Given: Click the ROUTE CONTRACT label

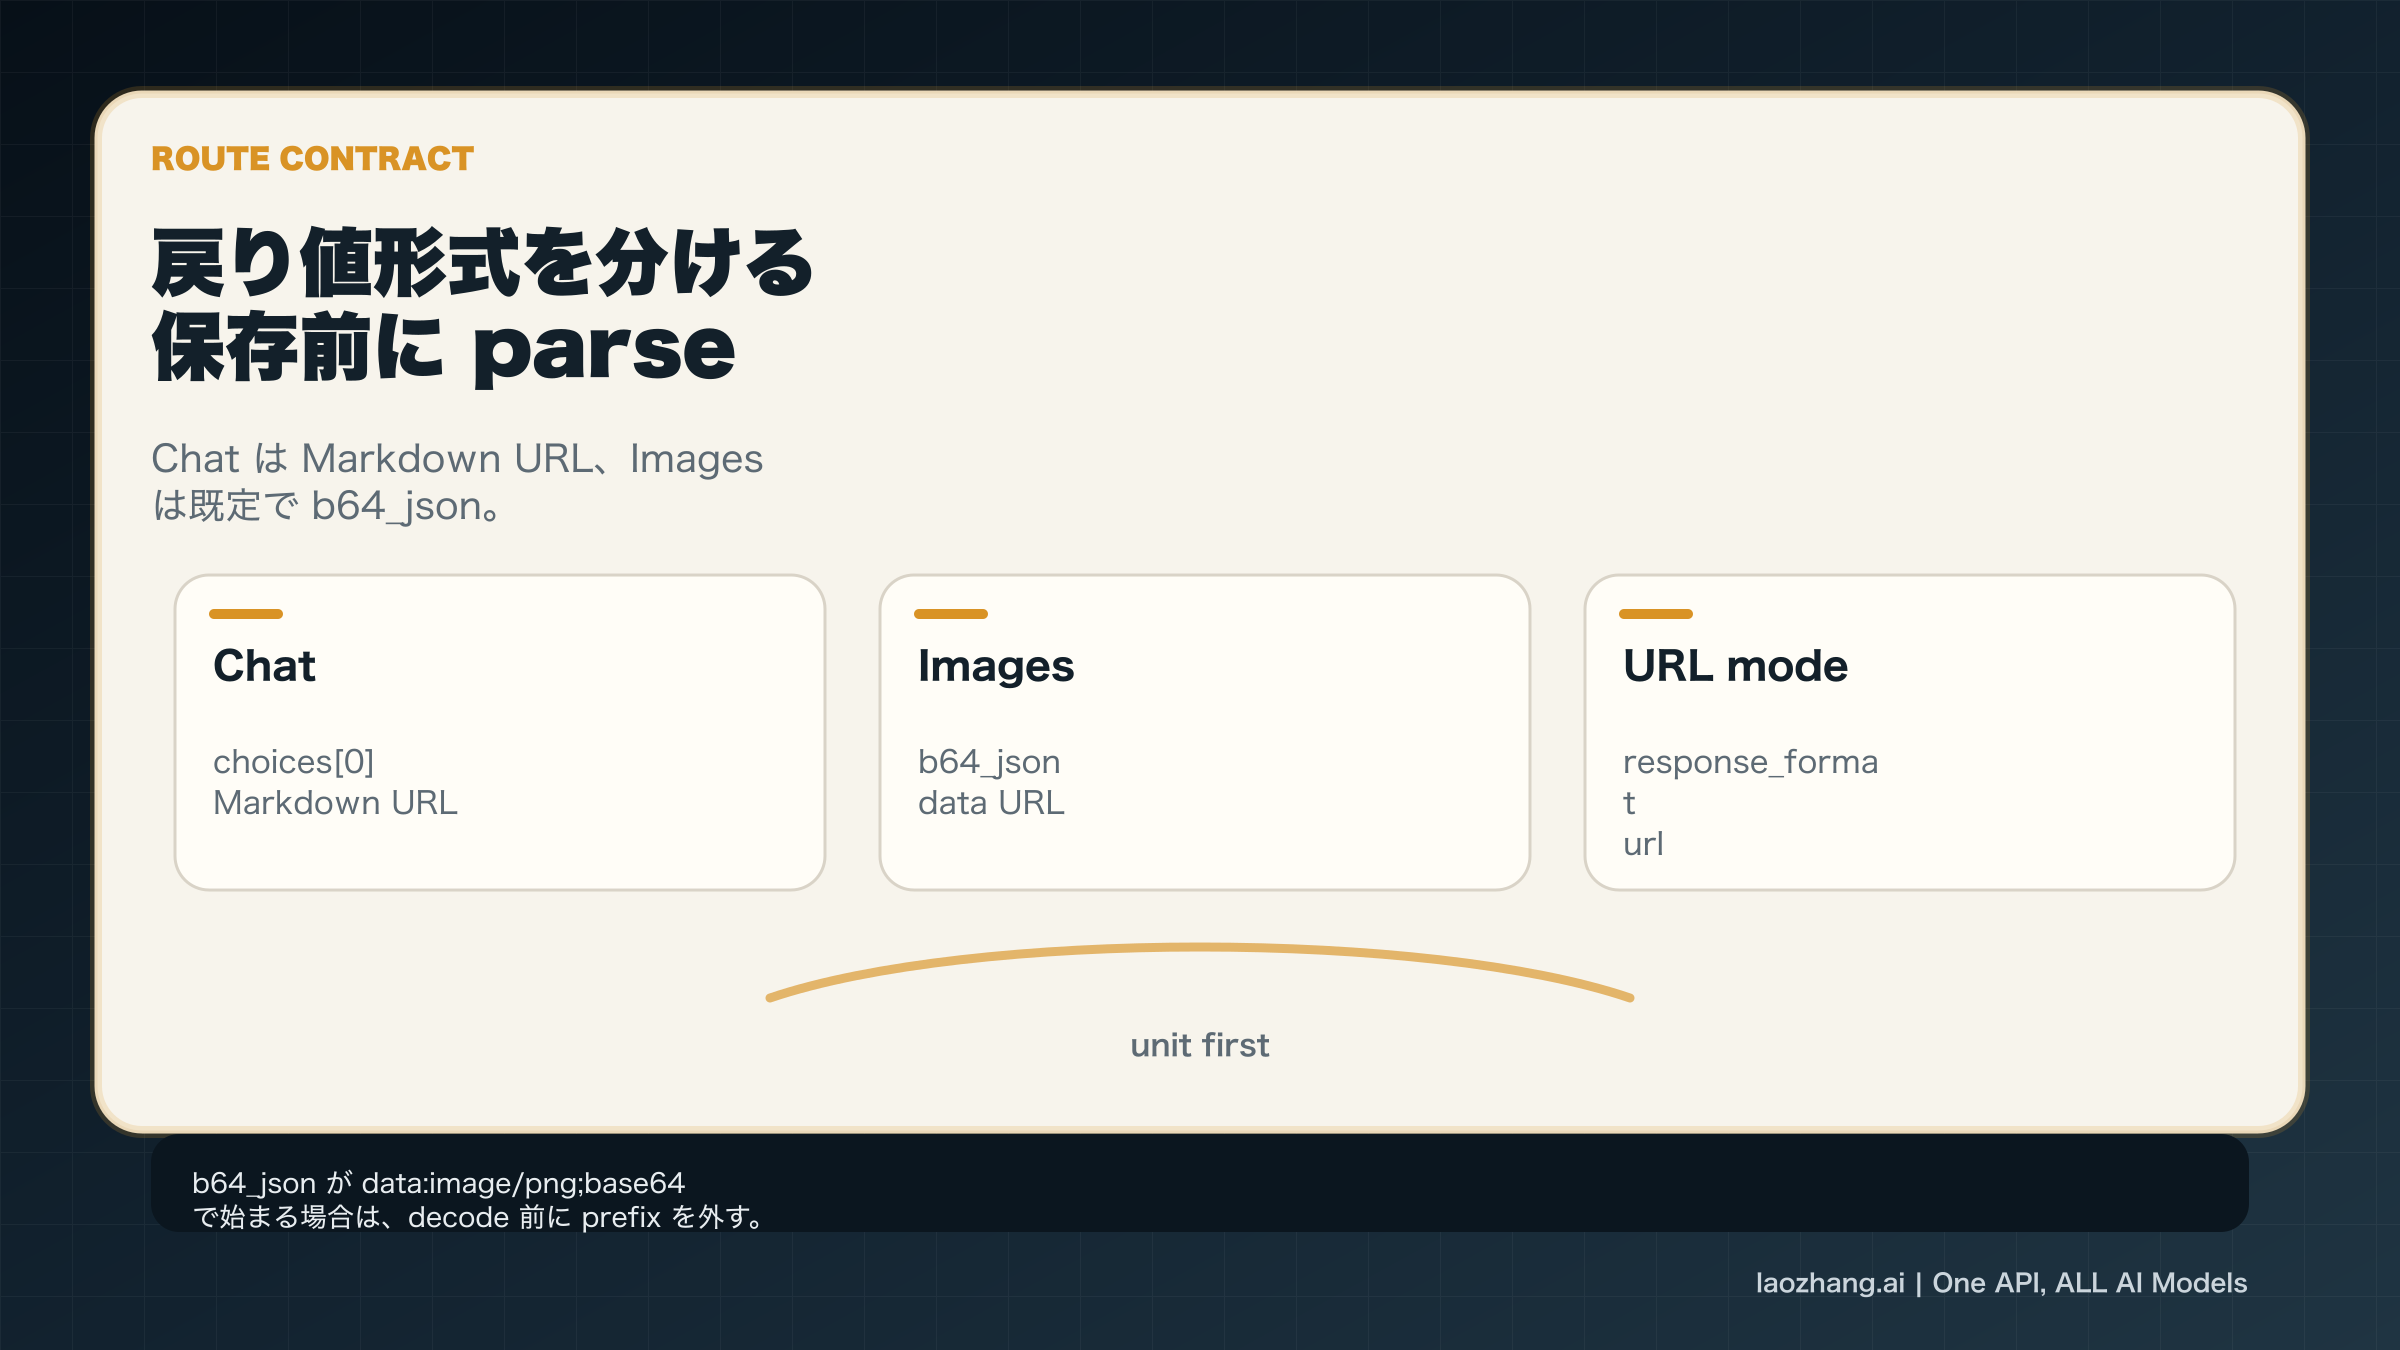Looking at the screenshot, I should [x=312, y=158].
